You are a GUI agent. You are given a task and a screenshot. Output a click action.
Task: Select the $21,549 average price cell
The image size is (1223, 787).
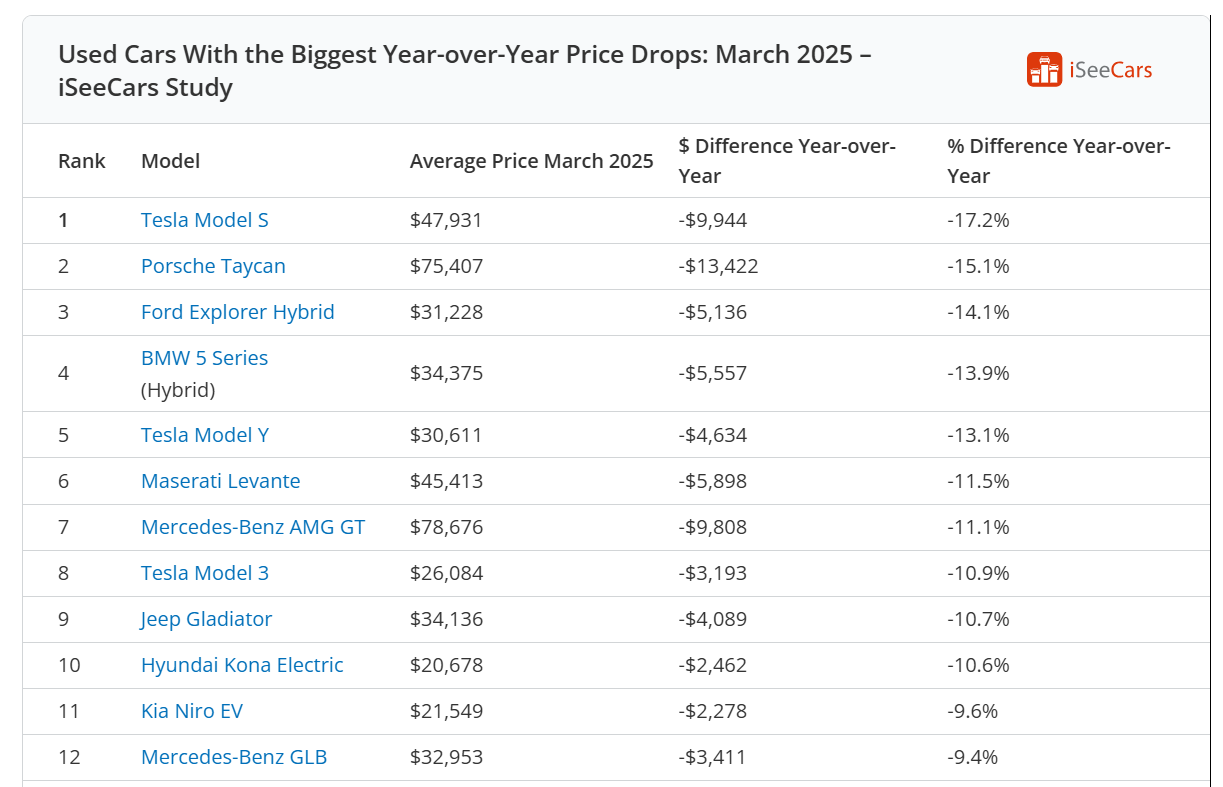point(446,711)
